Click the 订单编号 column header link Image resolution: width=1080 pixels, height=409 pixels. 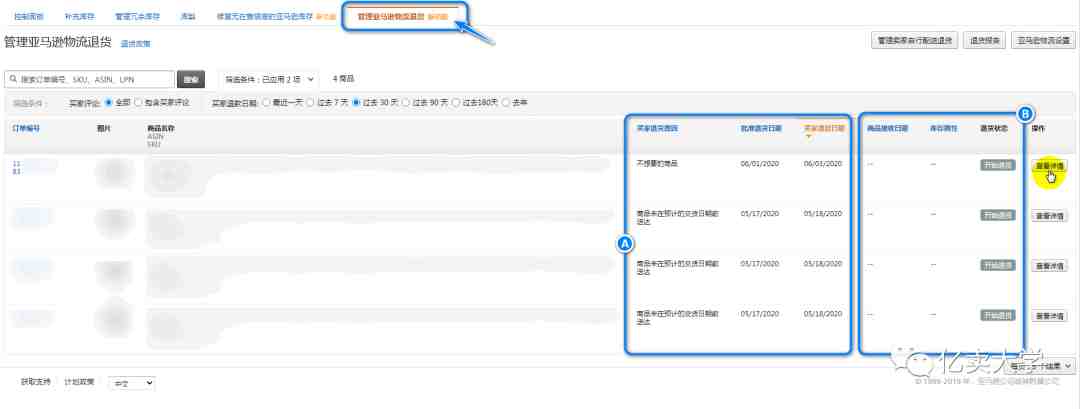[26, 128]
